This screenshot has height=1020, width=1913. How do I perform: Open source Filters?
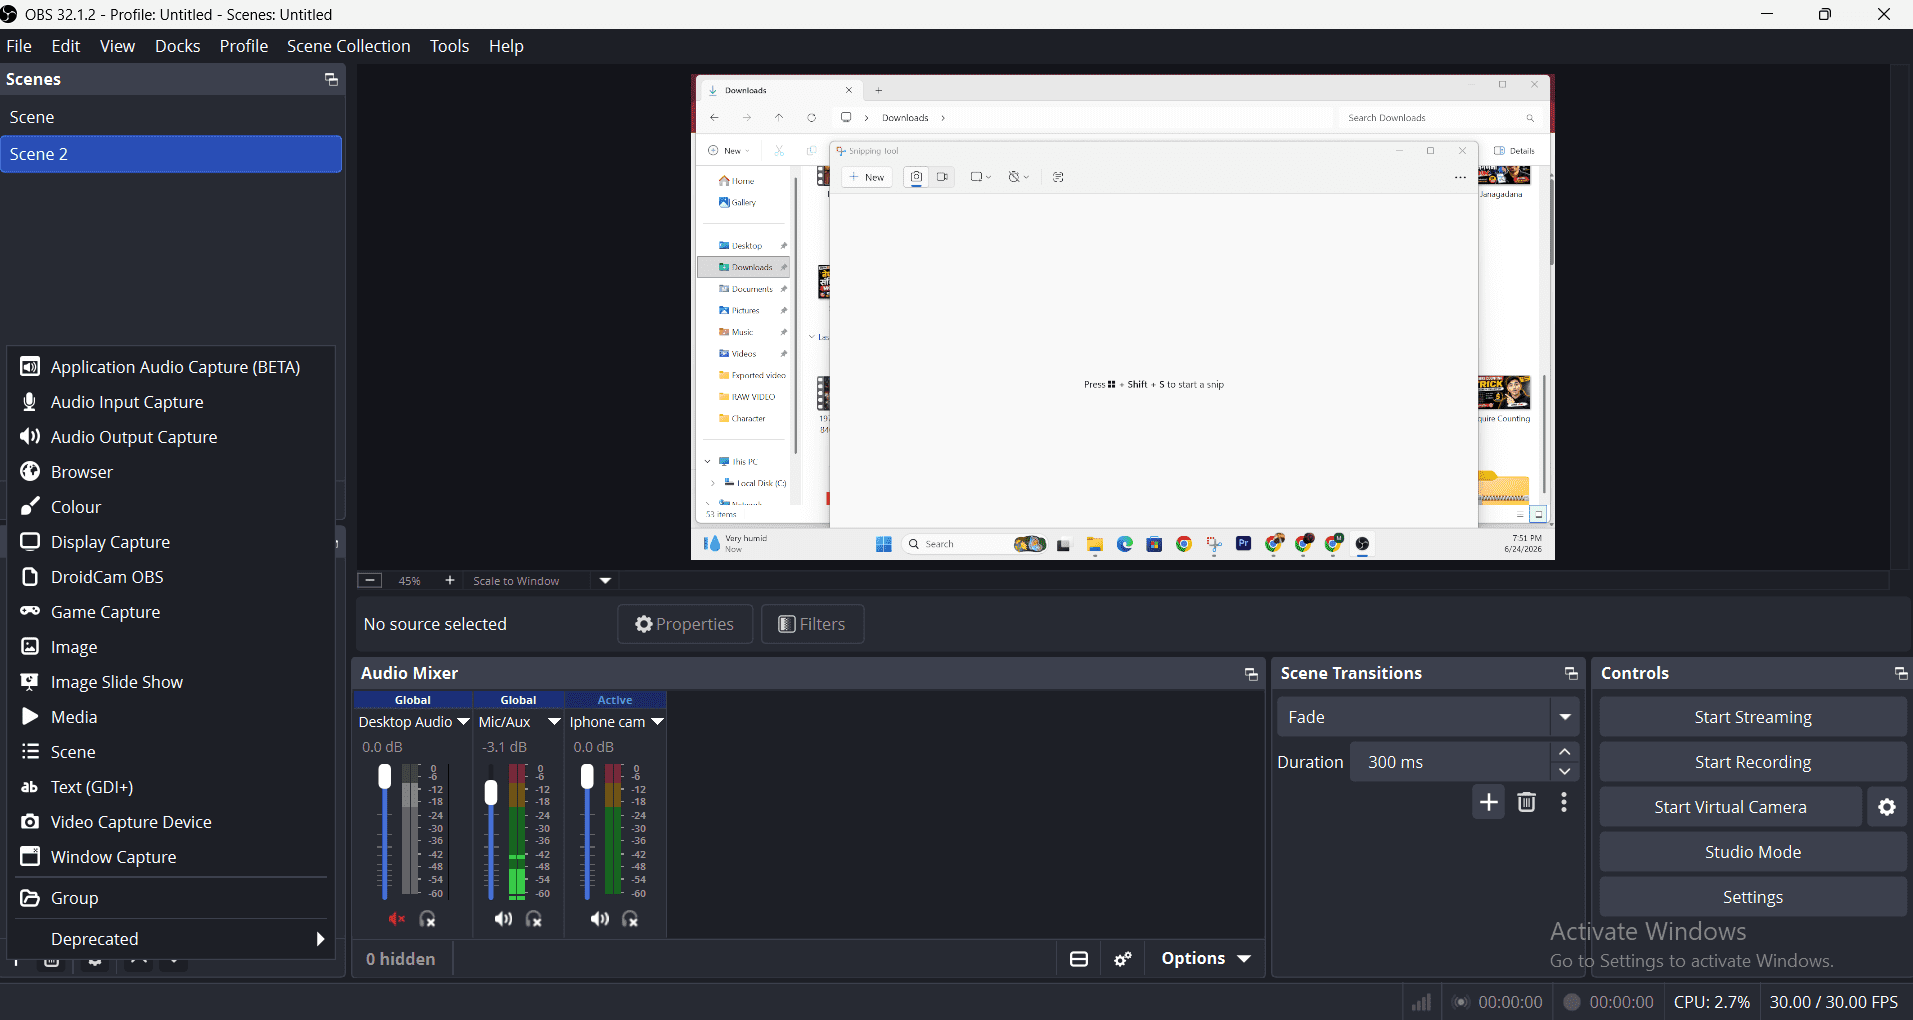tap(812, 624)
